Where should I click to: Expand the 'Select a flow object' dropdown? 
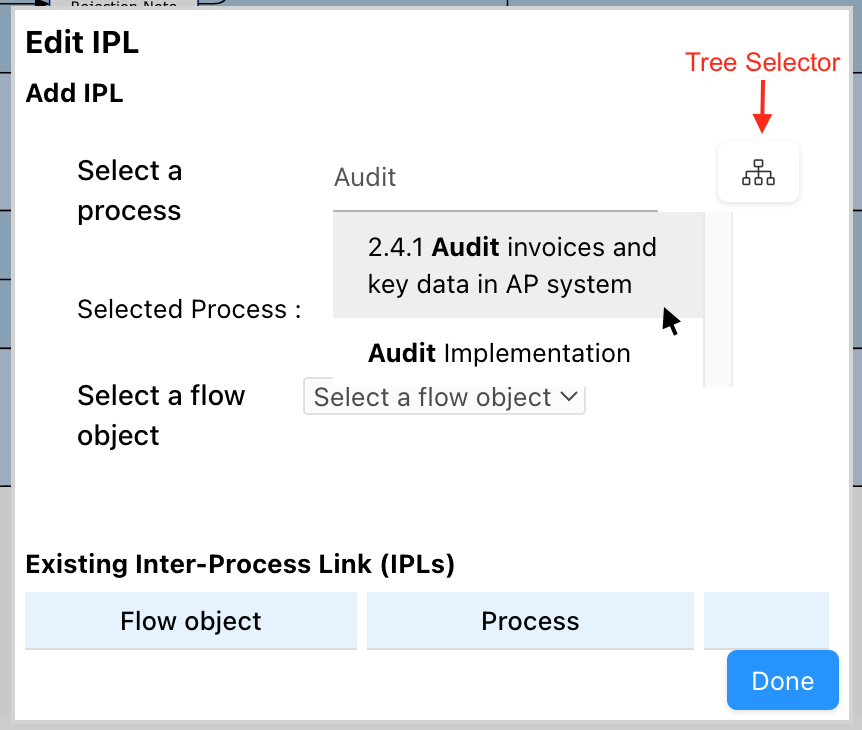click(x=444, y=397)
